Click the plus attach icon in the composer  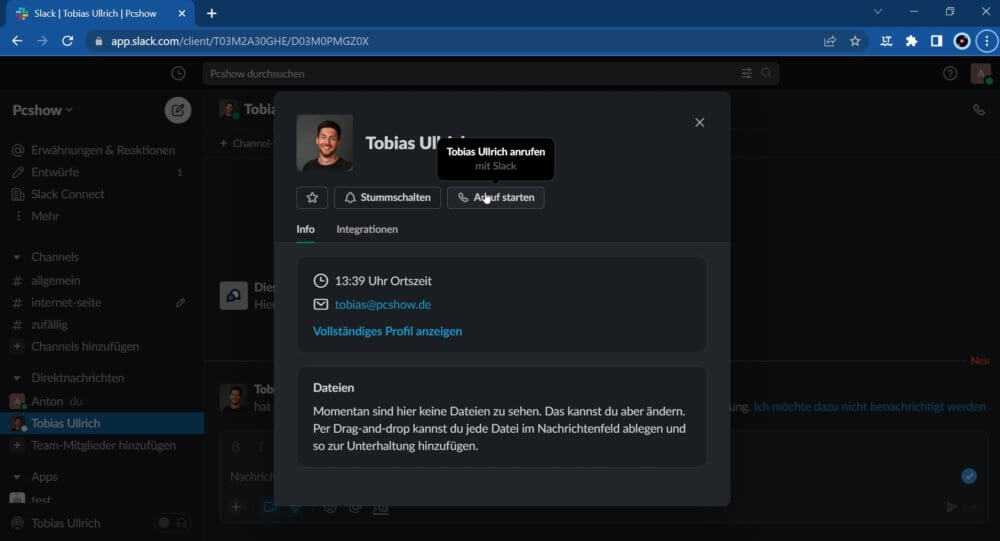pyautogui.click(x=236, y=507)
